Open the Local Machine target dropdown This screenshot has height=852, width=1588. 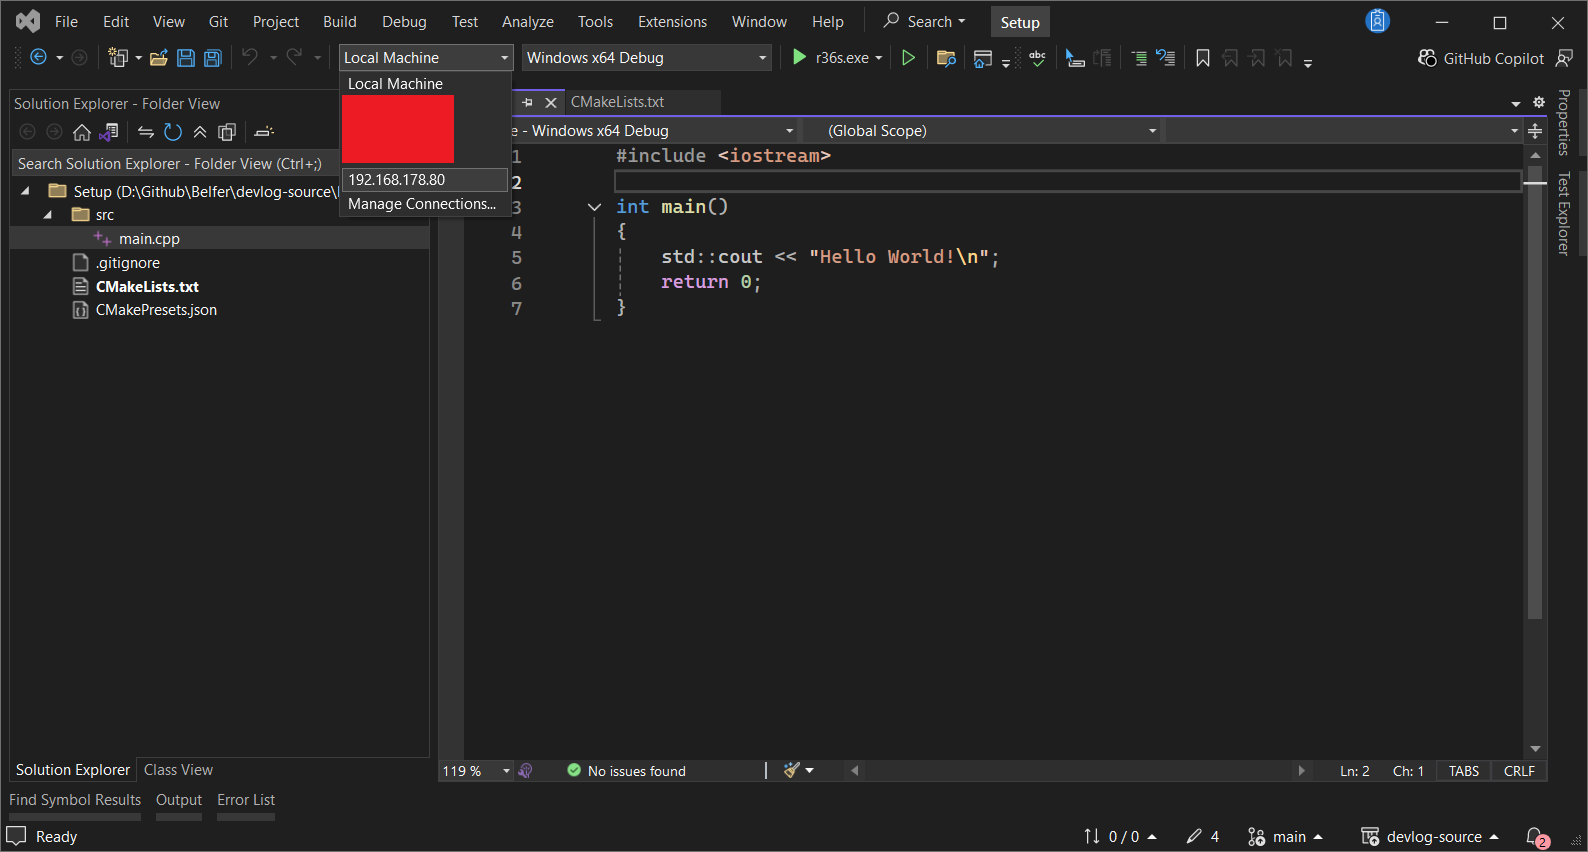point(426,58)
